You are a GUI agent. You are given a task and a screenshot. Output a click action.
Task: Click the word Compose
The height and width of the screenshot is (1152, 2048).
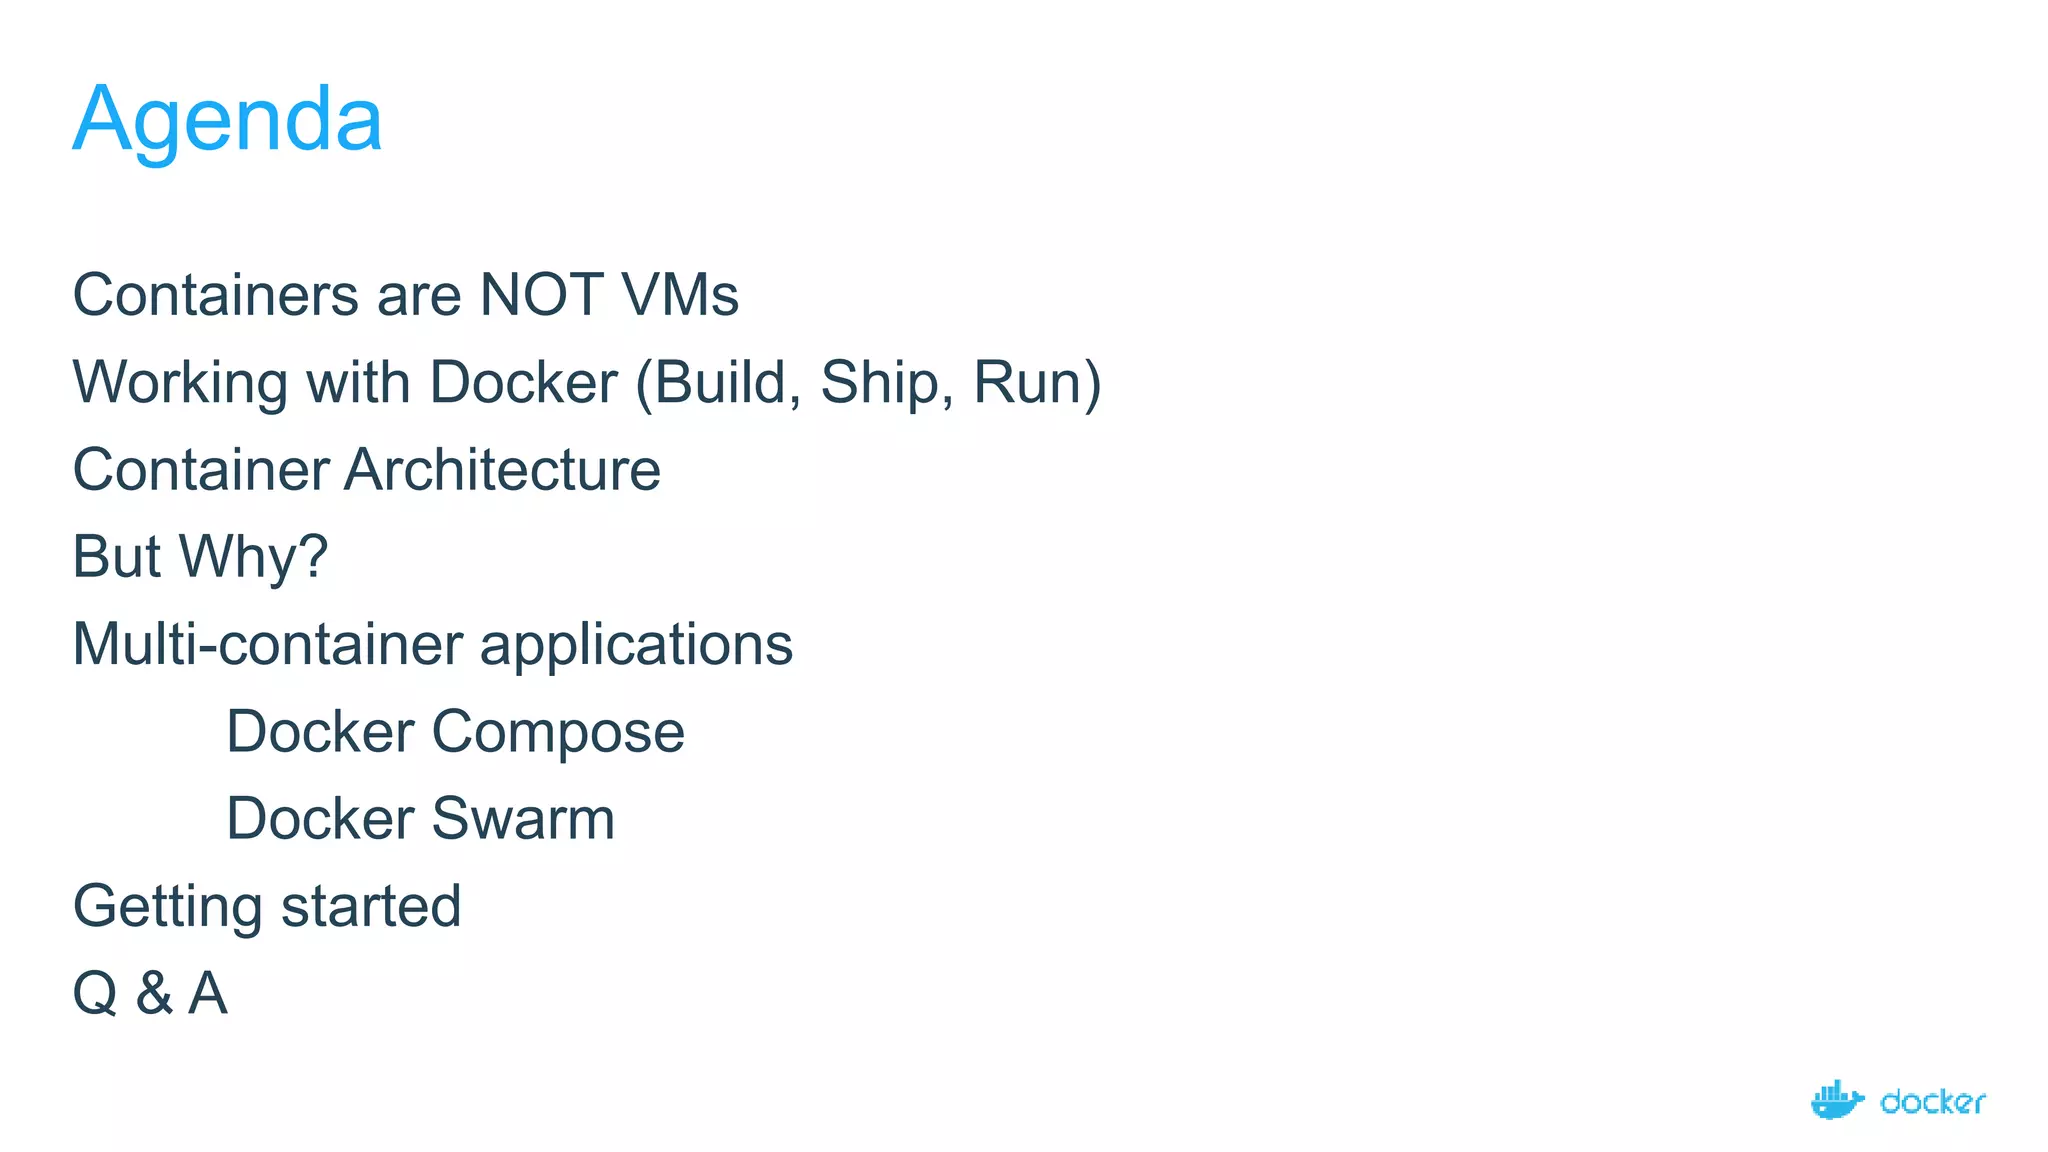click(558, 731)
